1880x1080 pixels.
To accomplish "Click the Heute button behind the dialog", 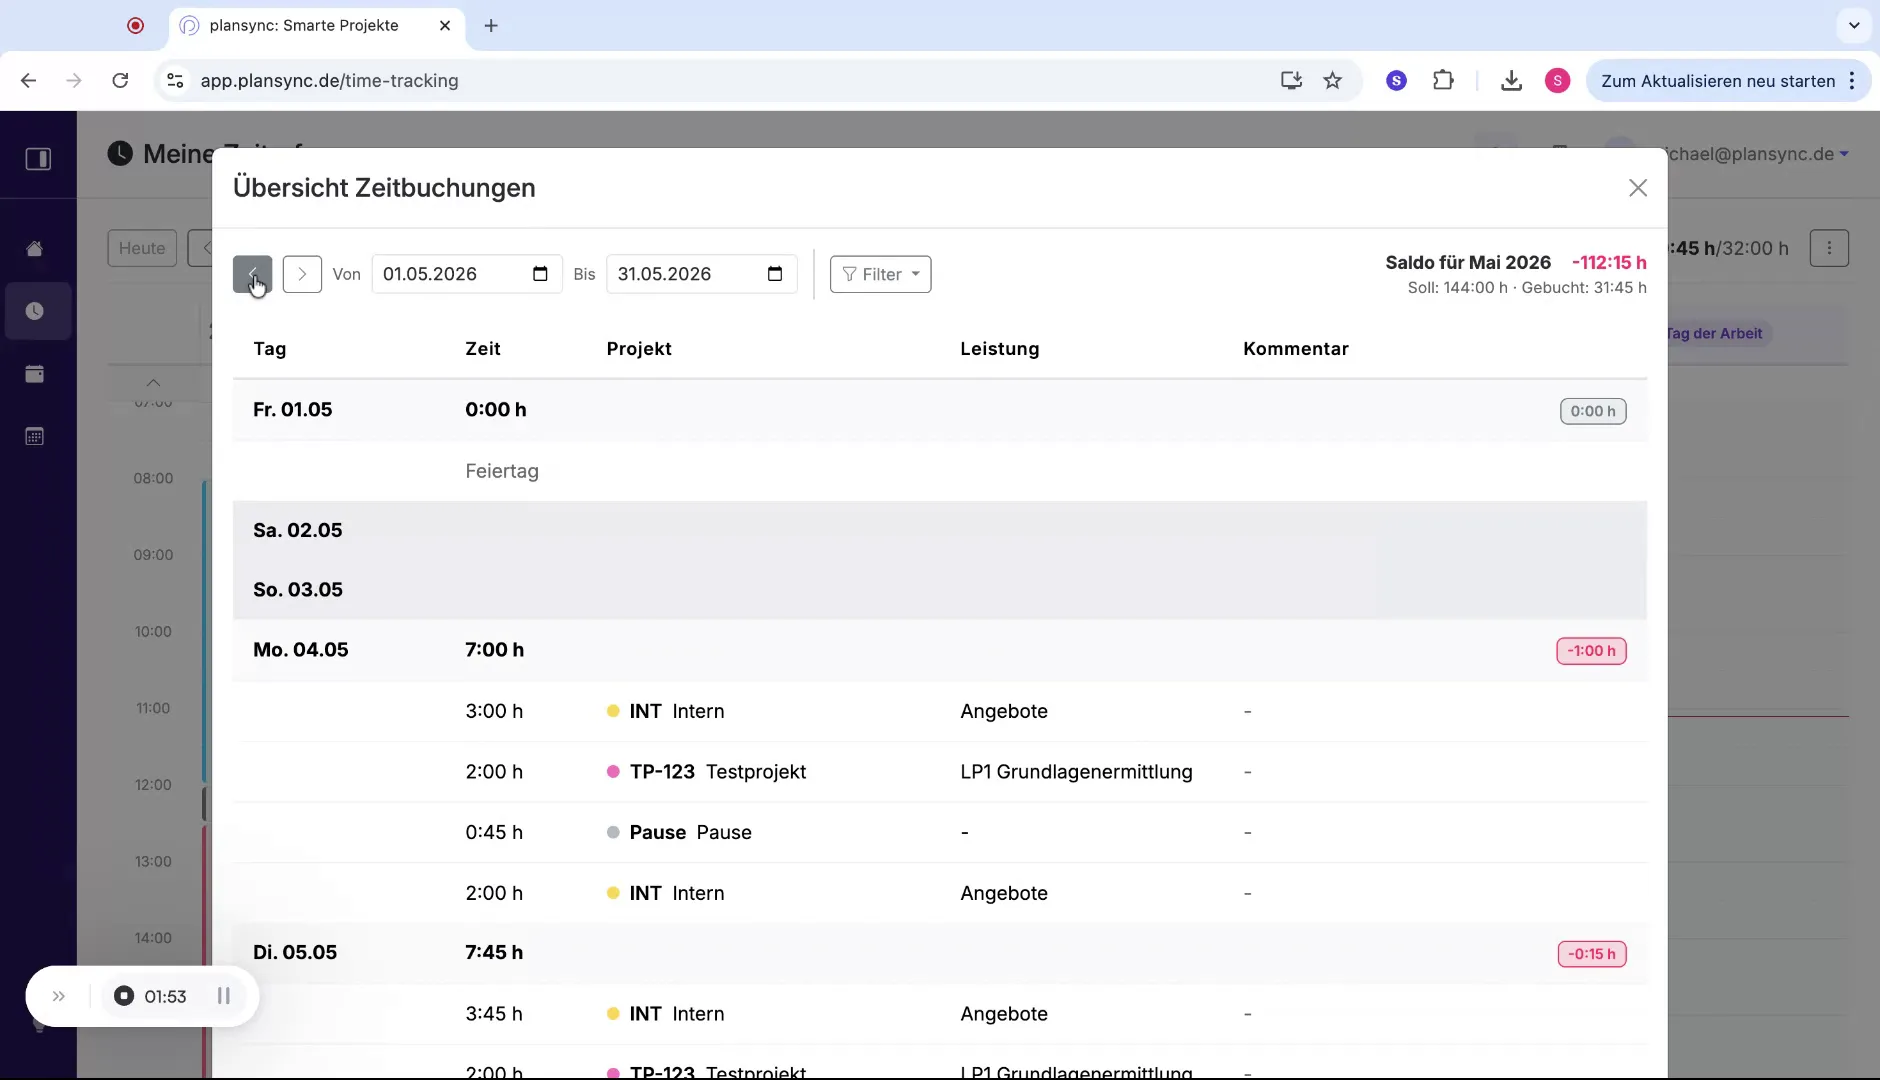I will click(x=142, y=248).
